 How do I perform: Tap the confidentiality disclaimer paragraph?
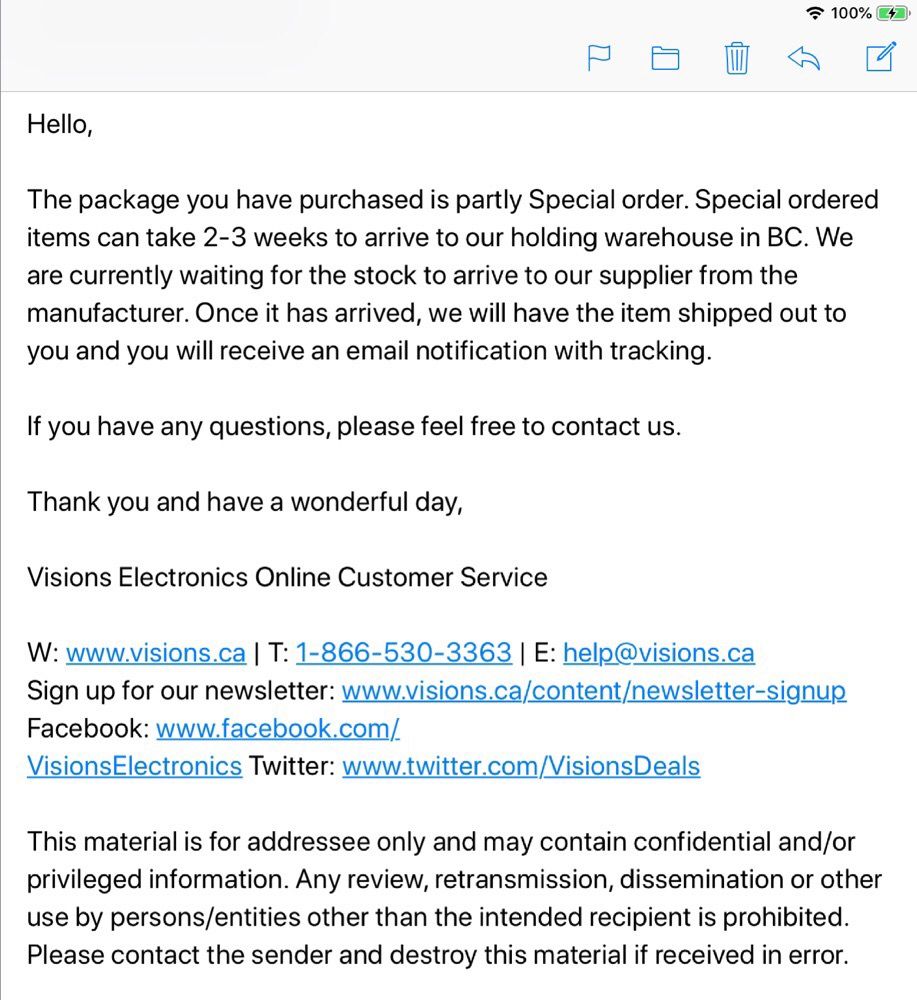coord(452,899)
